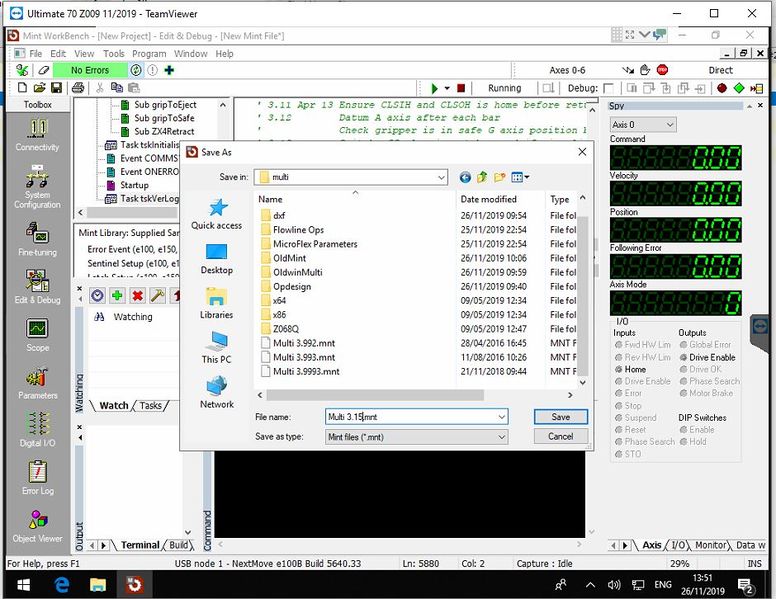Click the Save button
The width and height of the screenshot is (776, 599).
pyautogui.click(x=561, y=417)
